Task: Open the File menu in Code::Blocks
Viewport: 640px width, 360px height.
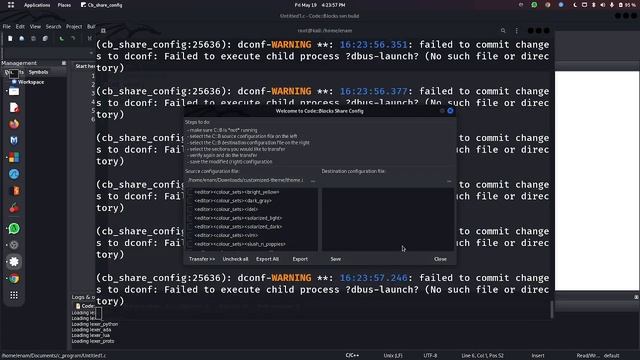Action: (7, 27)
